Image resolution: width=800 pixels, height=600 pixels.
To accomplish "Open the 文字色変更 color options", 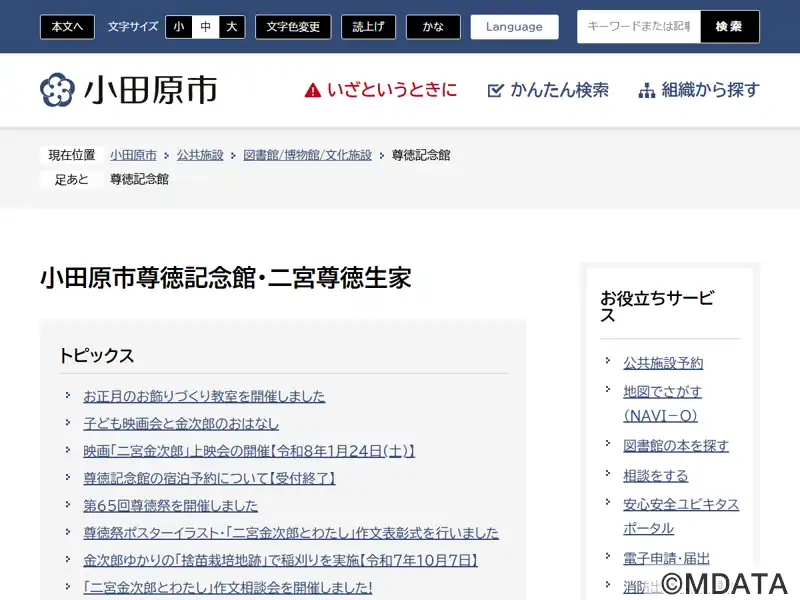I will click(x=293, y=27).
